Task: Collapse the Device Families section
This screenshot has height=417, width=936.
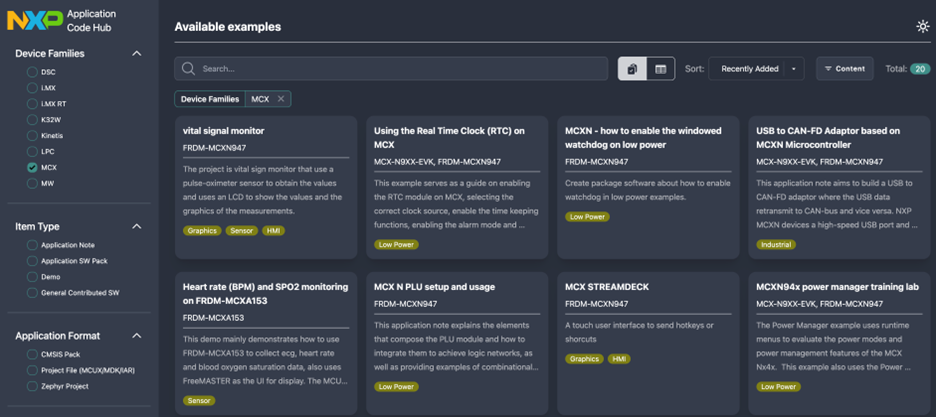Action: [x=137, y=54]
